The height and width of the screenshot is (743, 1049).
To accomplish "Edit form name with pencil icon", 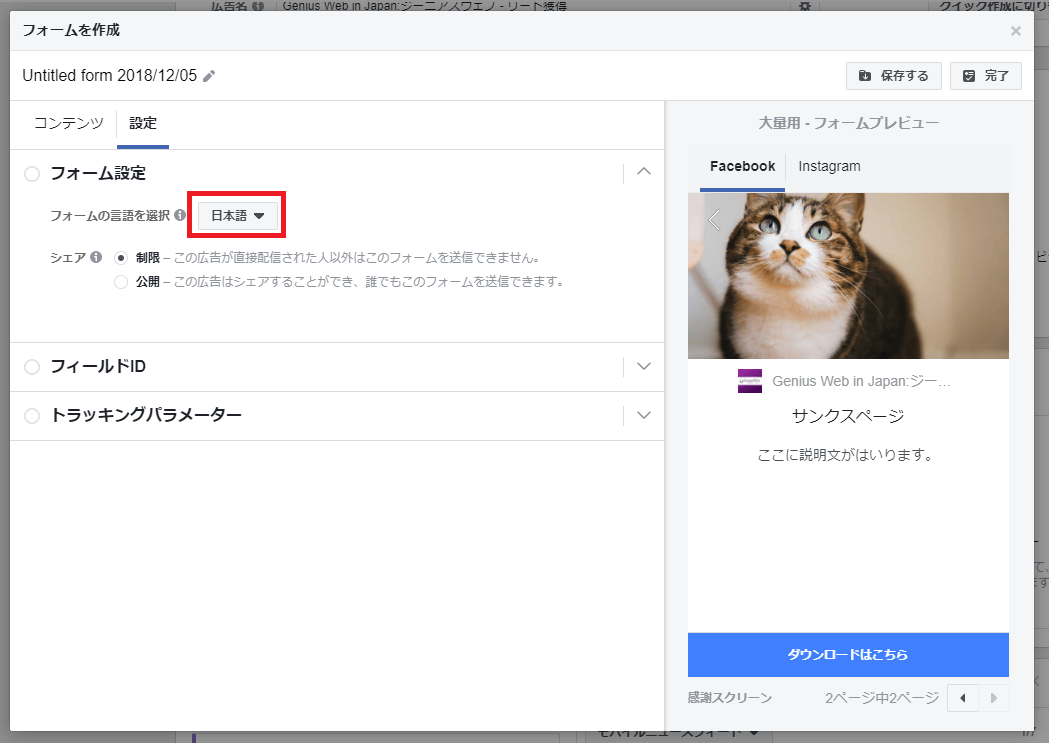I will [x=209, y=76].
